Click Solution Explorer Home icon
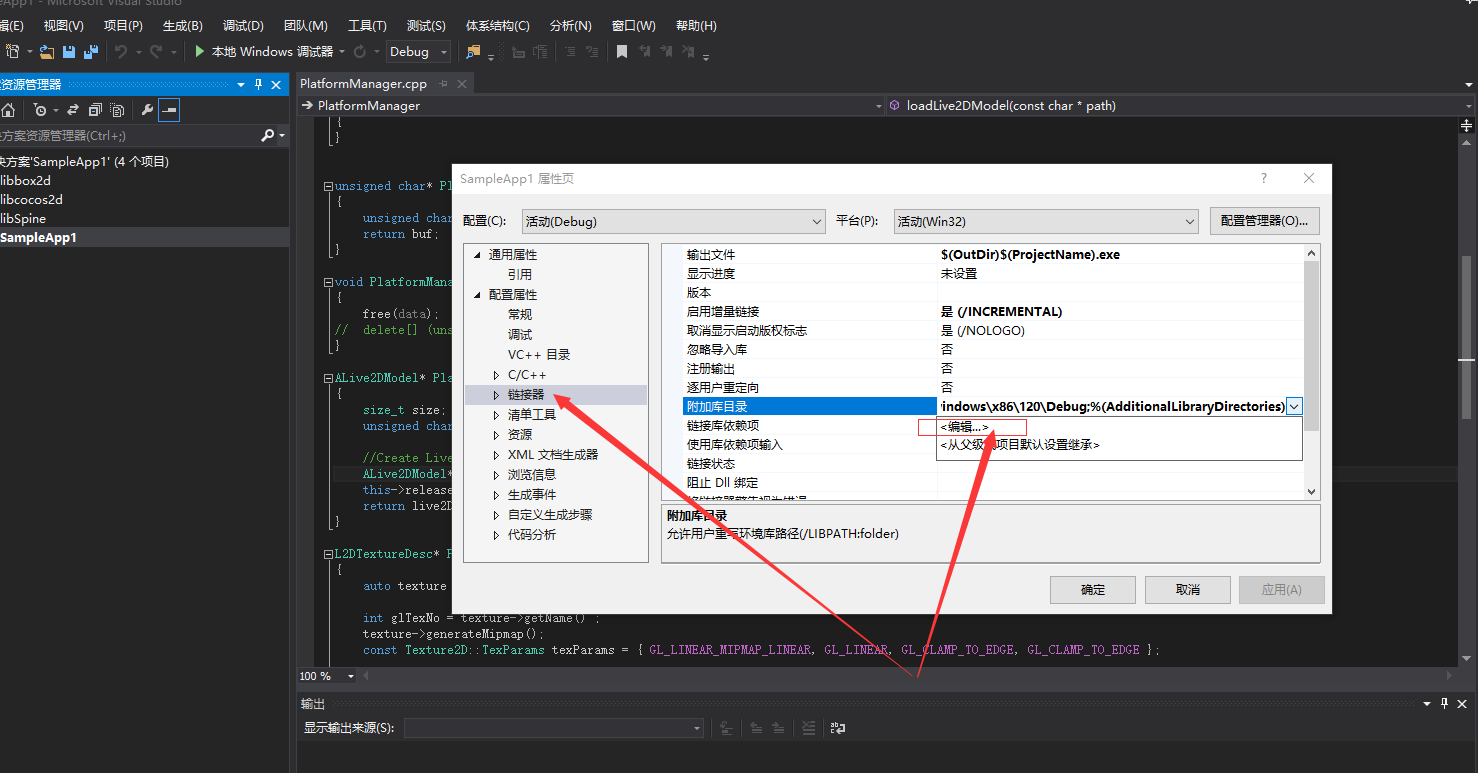 click(8, 110)
